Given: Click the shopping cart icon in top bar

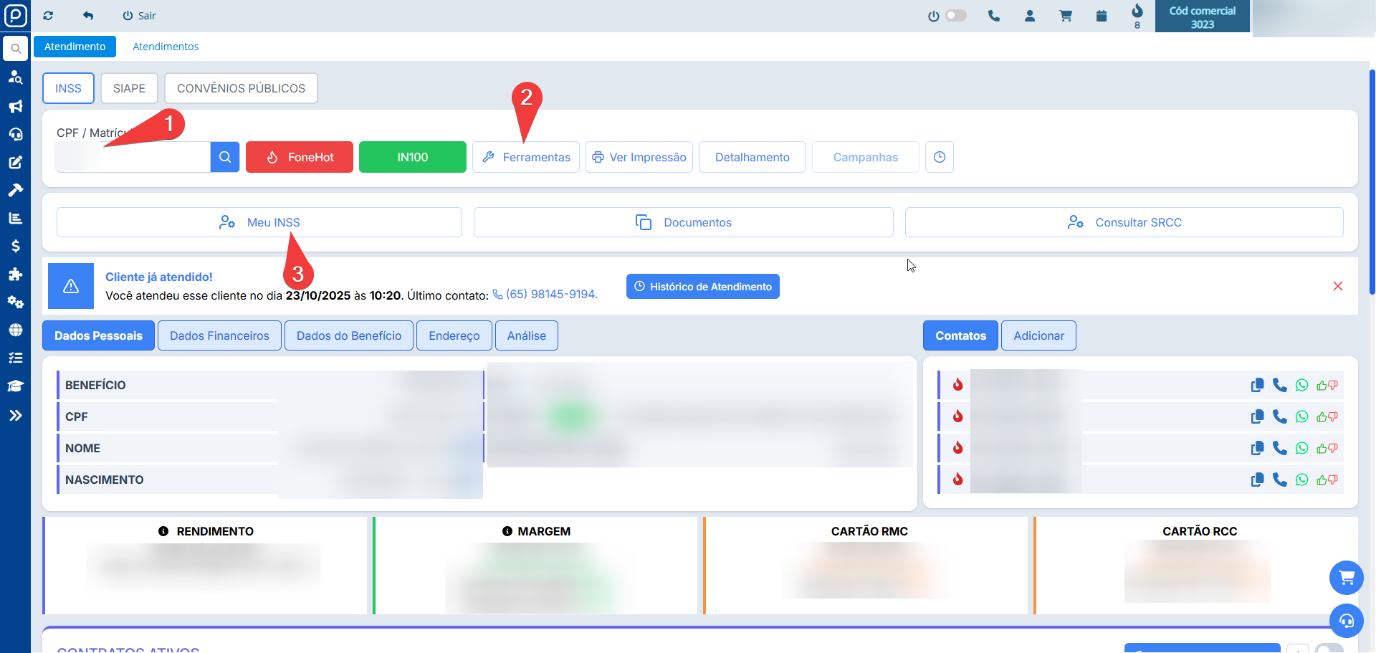Looking at the screenshot, I should pyautogui.click(x=1065, y=16).
